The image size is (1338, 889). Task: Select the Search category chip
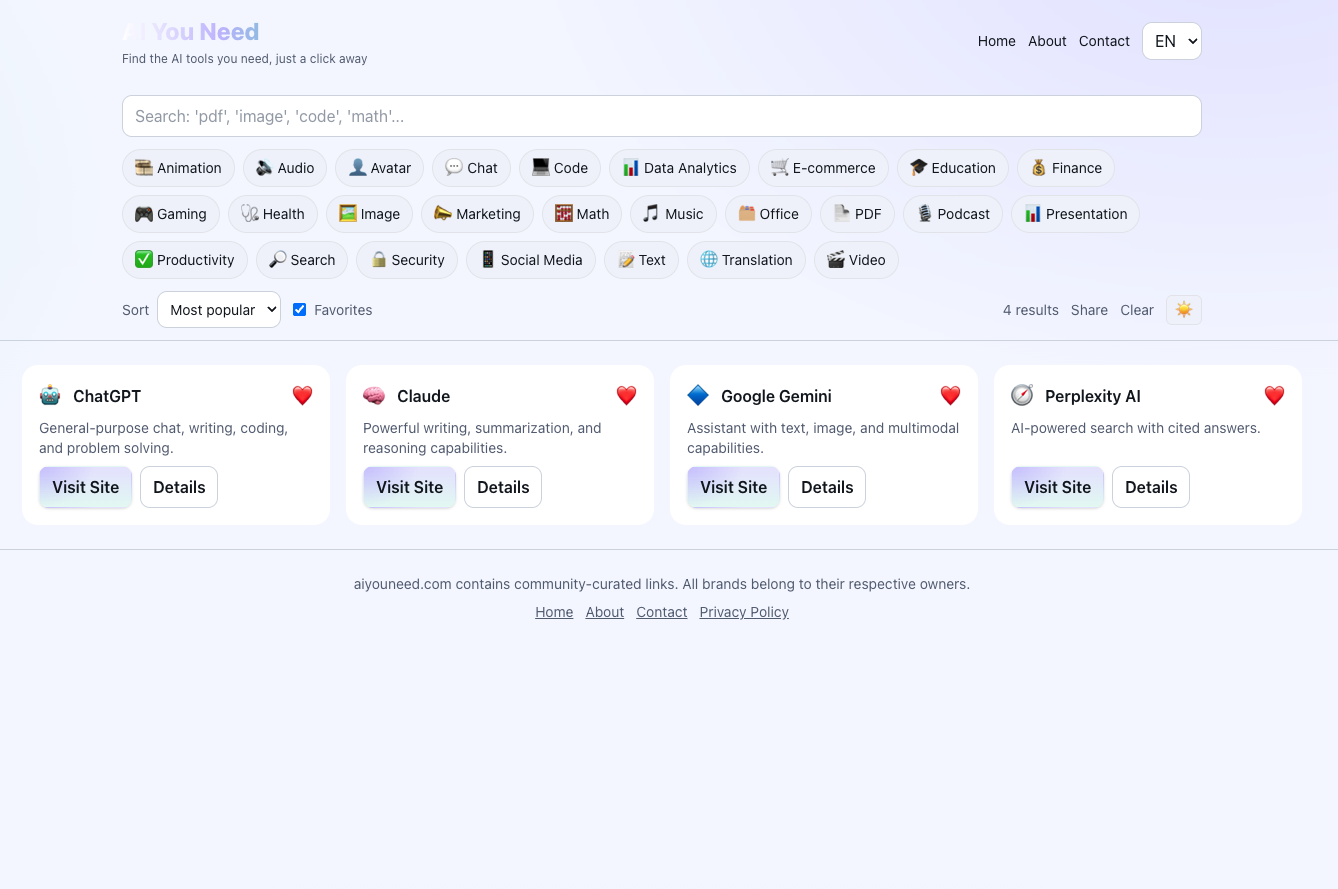[302, 260]
